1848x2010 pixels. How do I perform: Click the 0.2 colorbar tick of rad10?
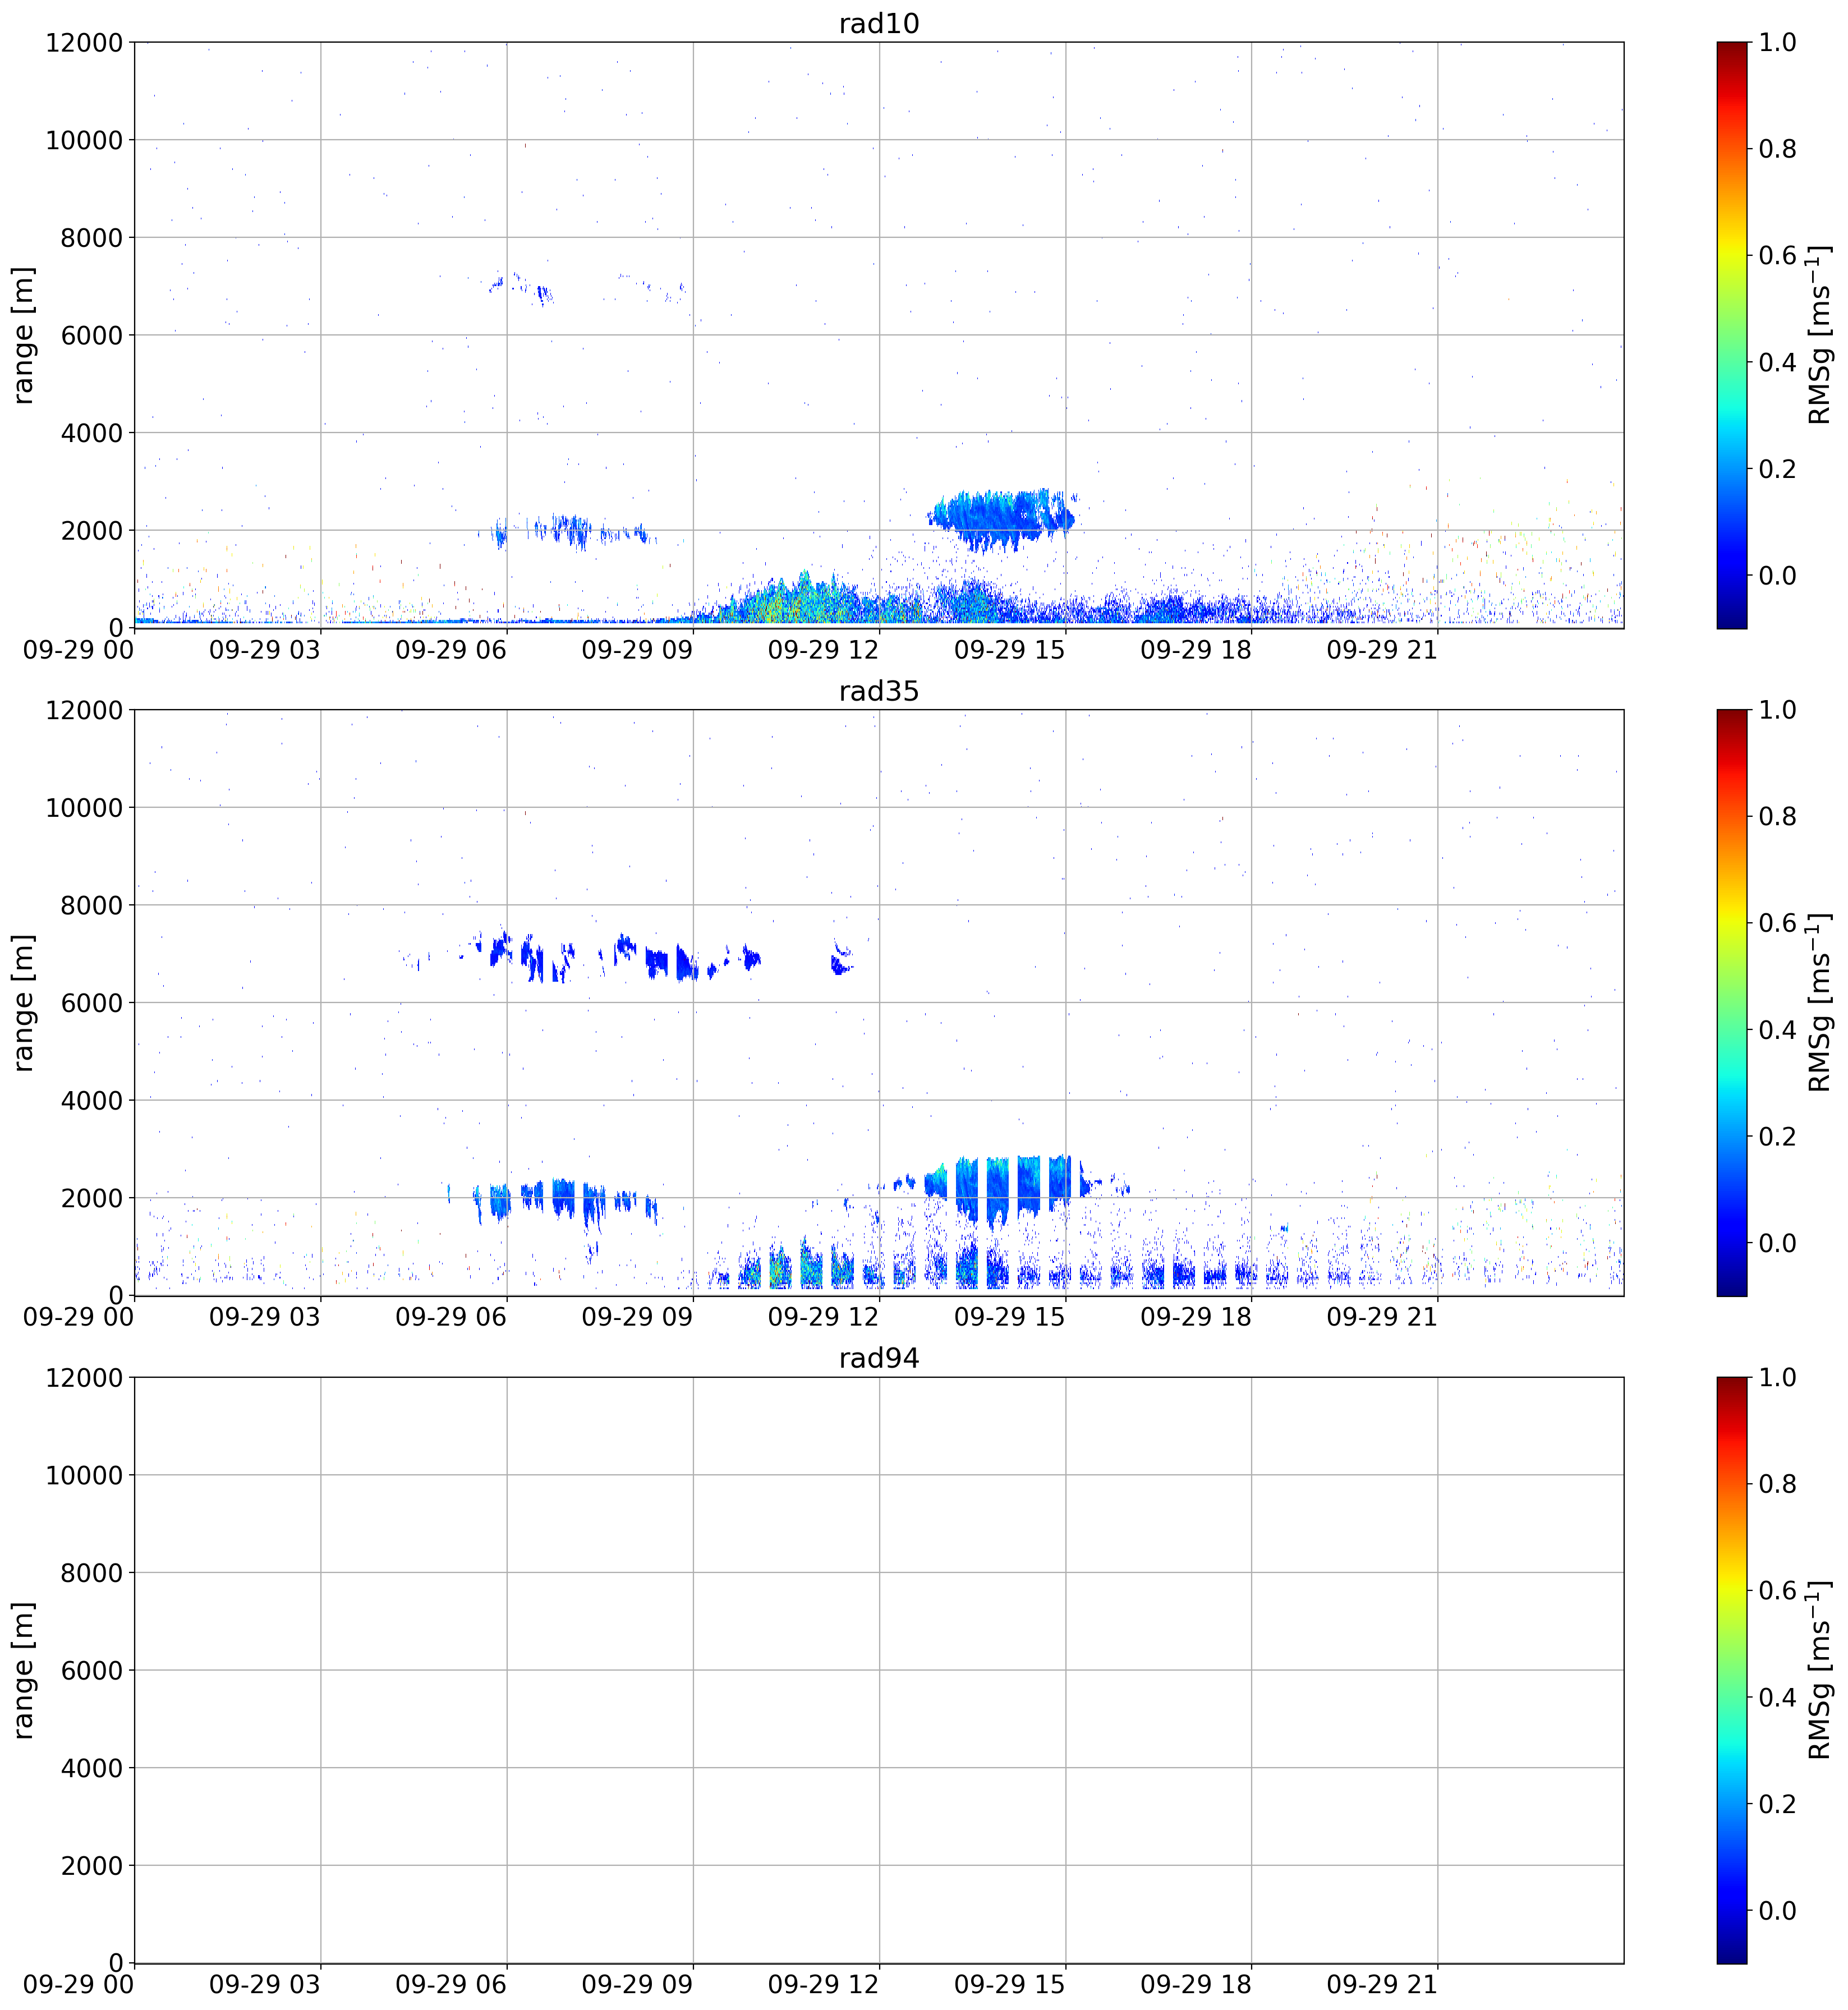[x=1778, y=469]
